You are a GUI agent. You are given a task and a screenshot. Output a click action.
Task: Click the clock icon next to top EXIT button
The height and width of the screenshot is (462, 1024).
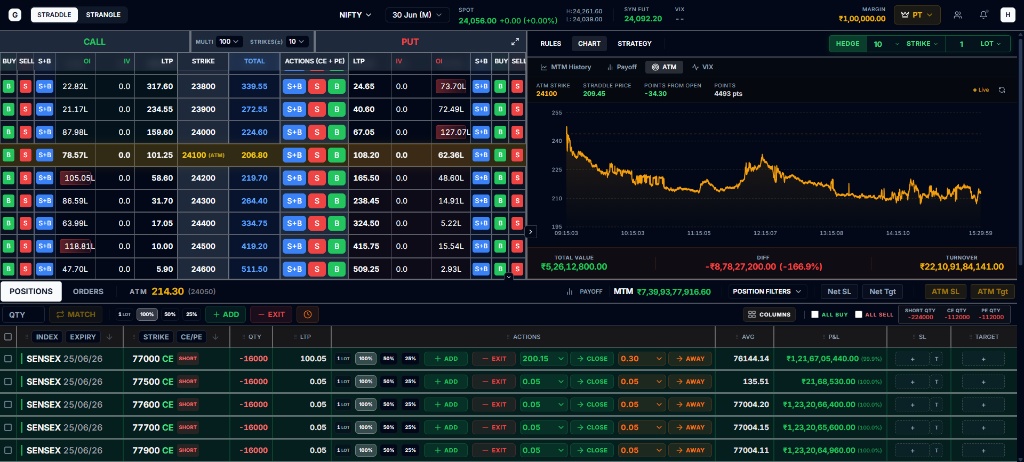(x=307, y=314)
